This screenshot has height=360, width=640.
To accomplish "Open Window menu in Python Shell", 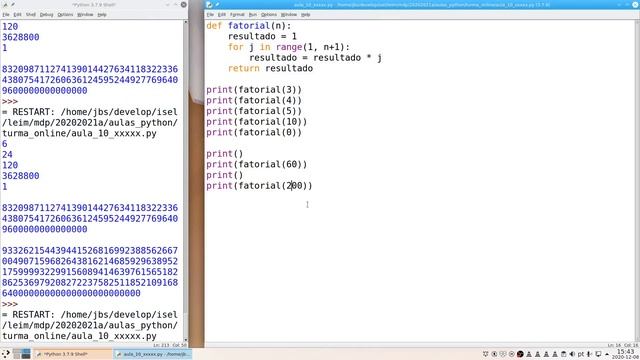I will (x=85, y=14).
